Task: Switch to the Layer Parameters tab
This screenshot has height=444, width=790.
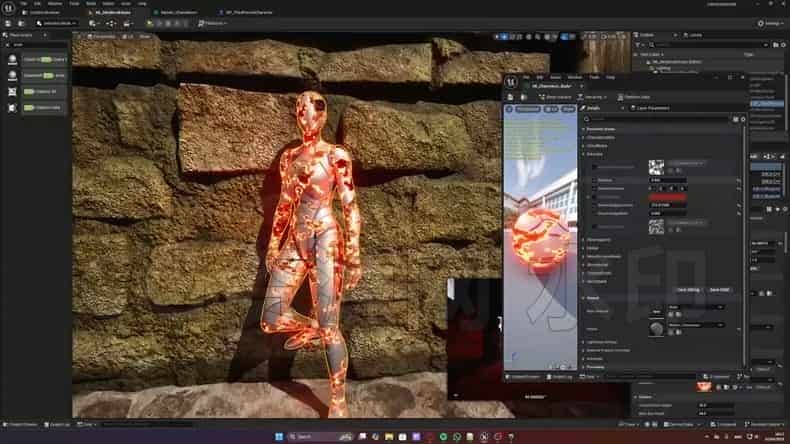Action: point(650,108)
